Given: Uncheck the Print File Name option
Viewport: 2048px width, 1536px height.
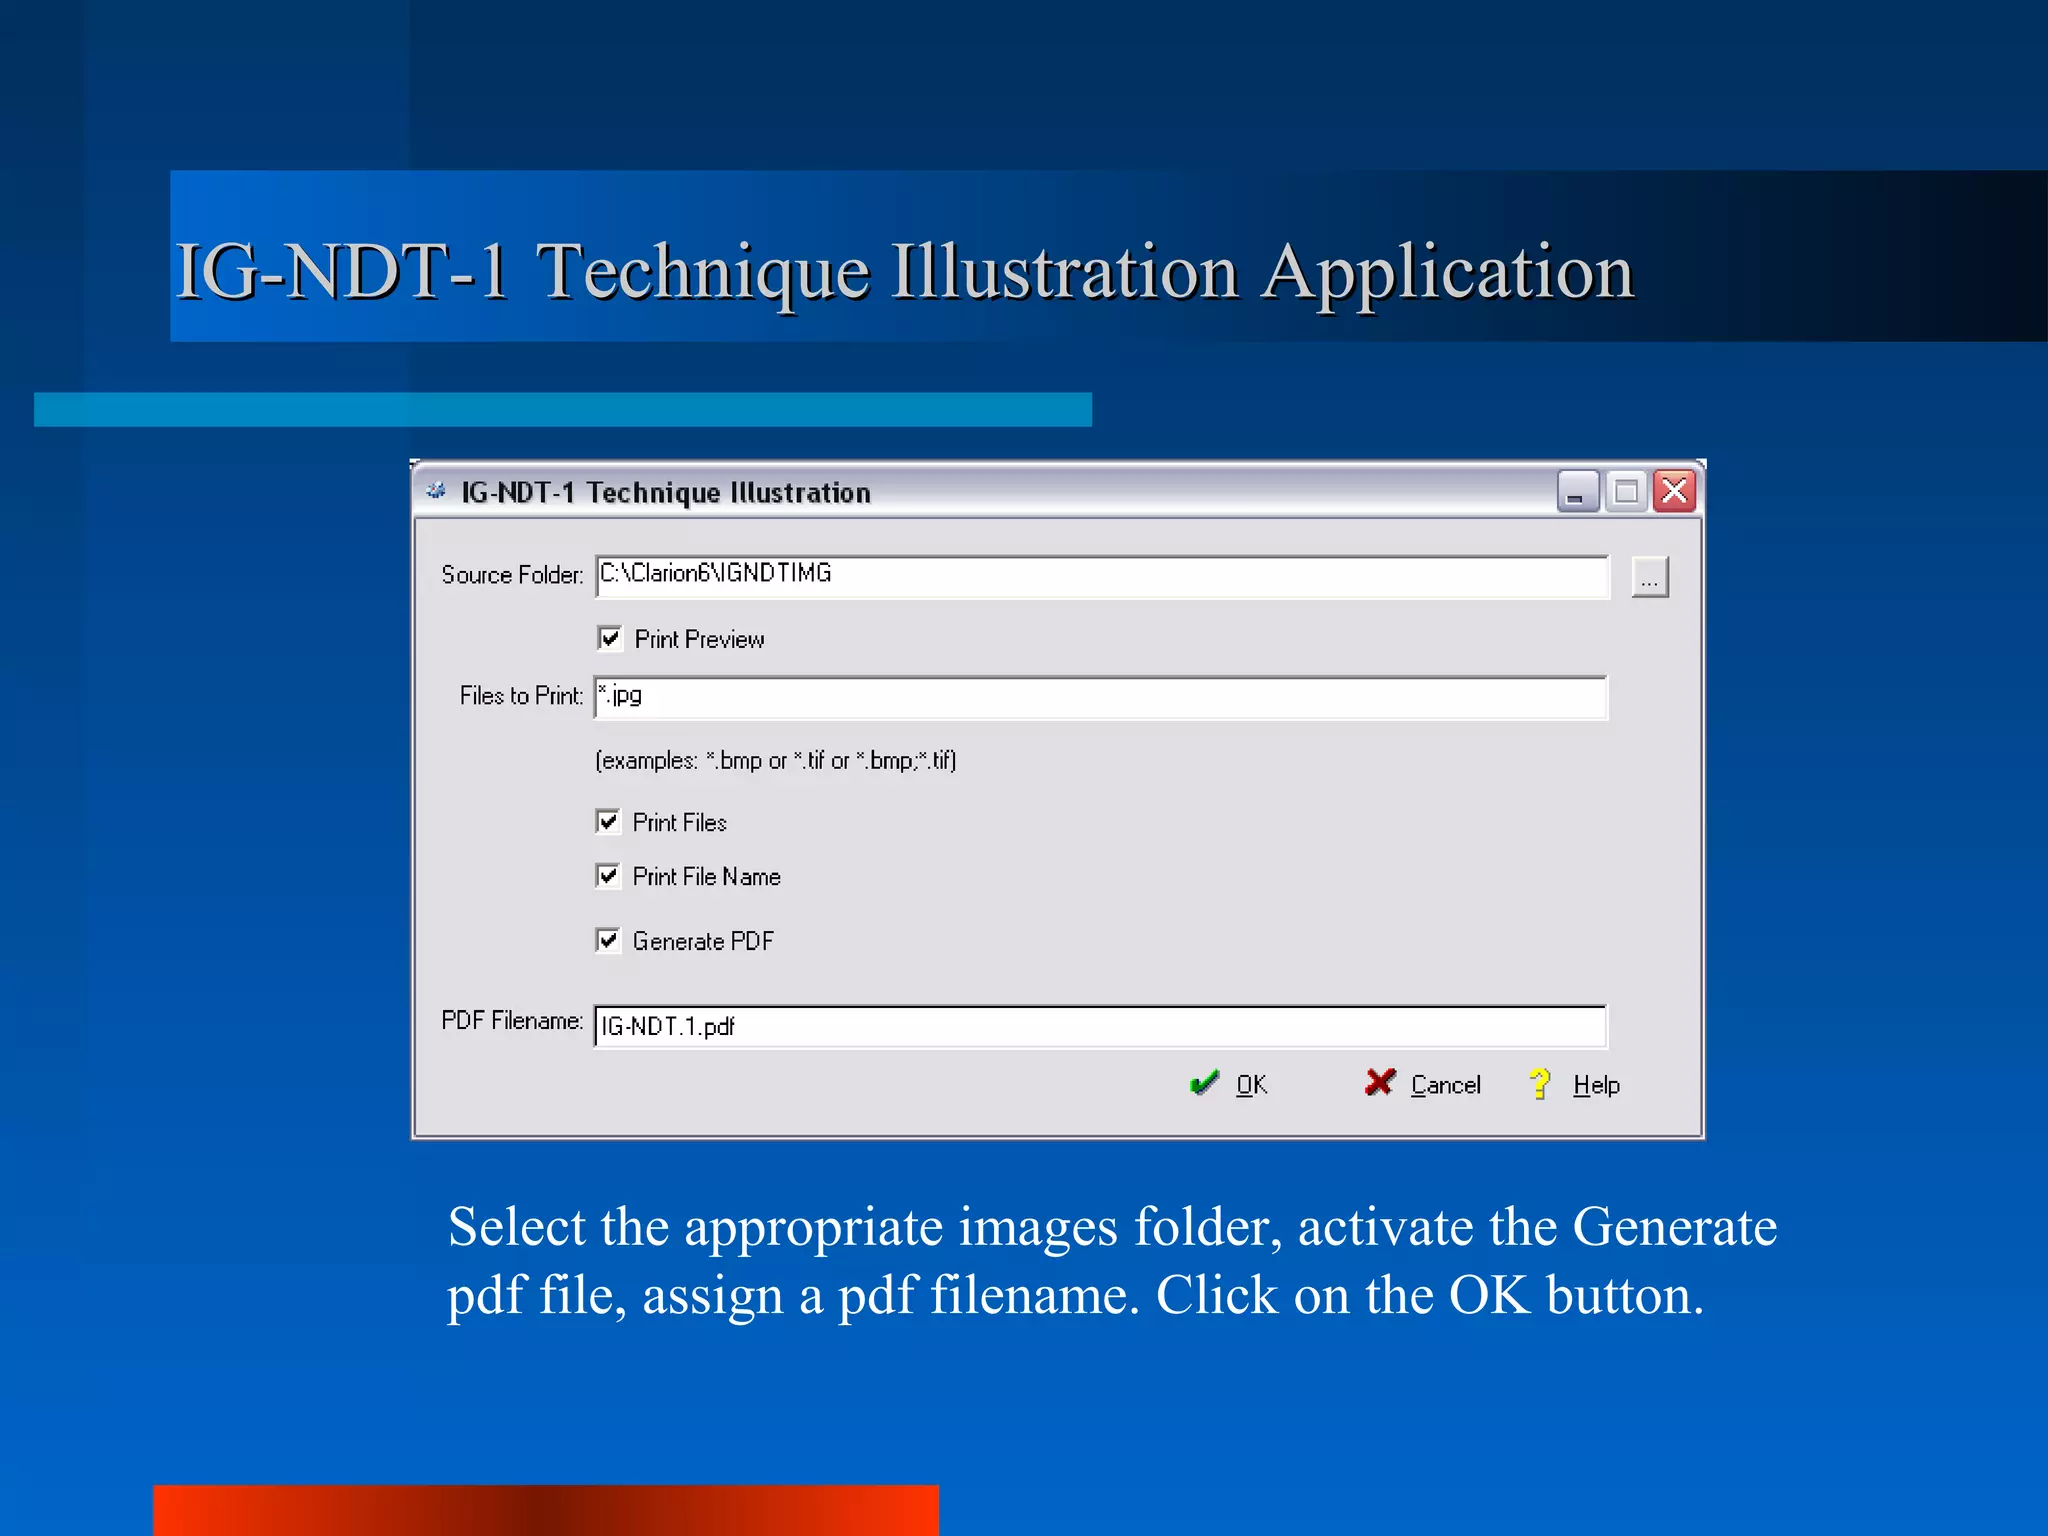Looking at the screenshot, I should tap(608, 876).
